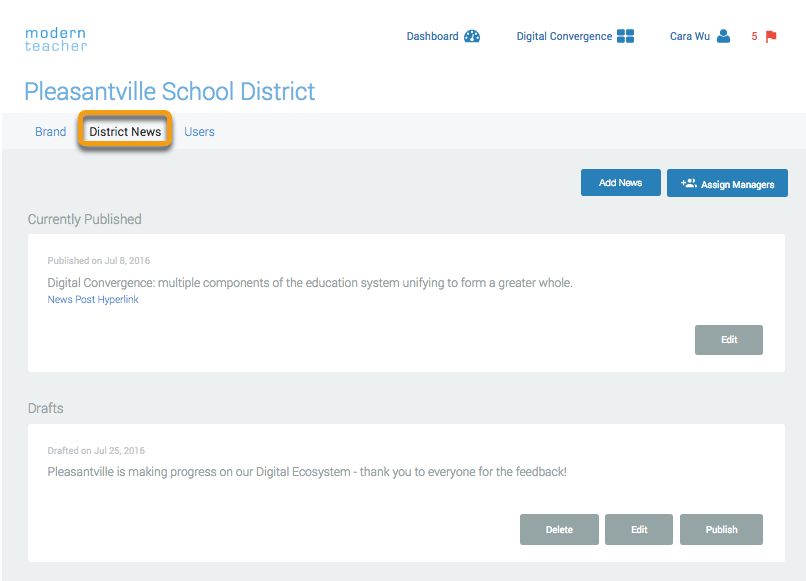The width and height of the screenshot is (806, 581).
Task: Switch to the Users tab
Action: 199,132
